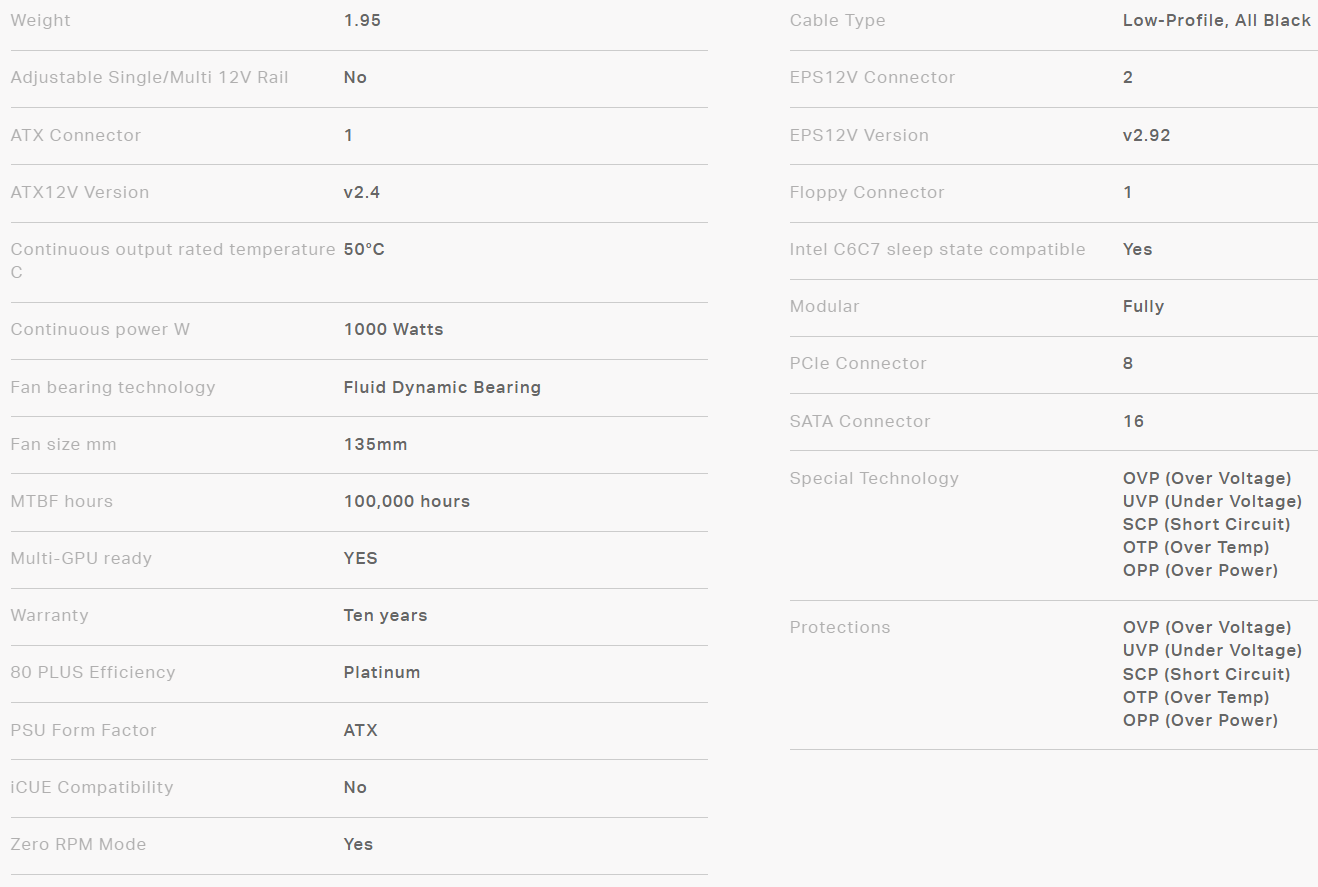Viewport: 1318px width, 887px height.
Task: Click the "Special Technology" label
Action: pyautogui.click(x=874, y=478)
